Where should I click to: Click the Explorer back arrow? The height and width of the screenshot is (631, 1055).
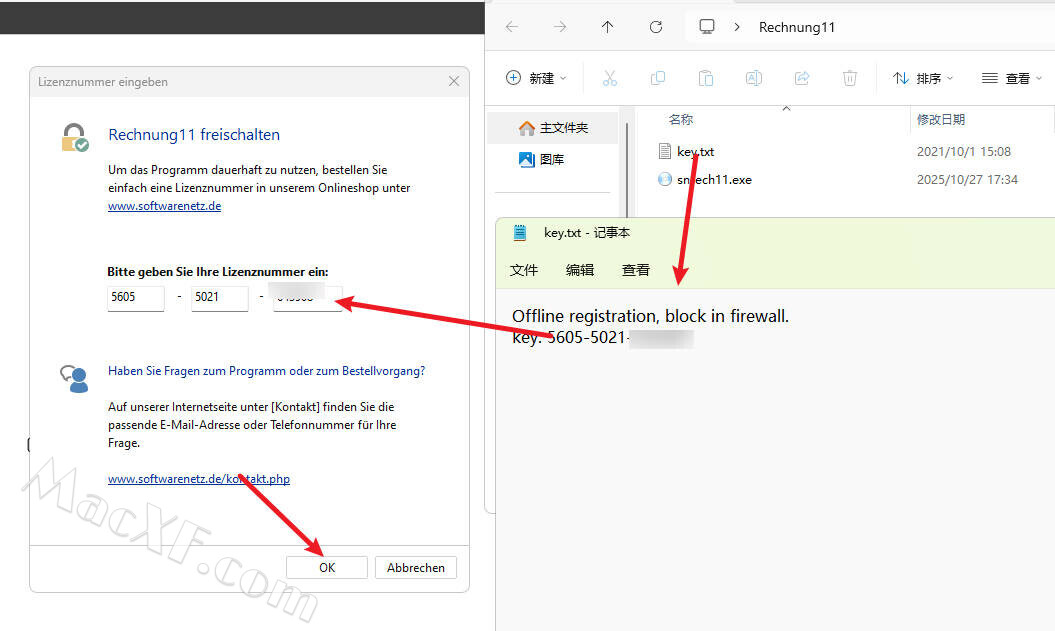(512, 27)
